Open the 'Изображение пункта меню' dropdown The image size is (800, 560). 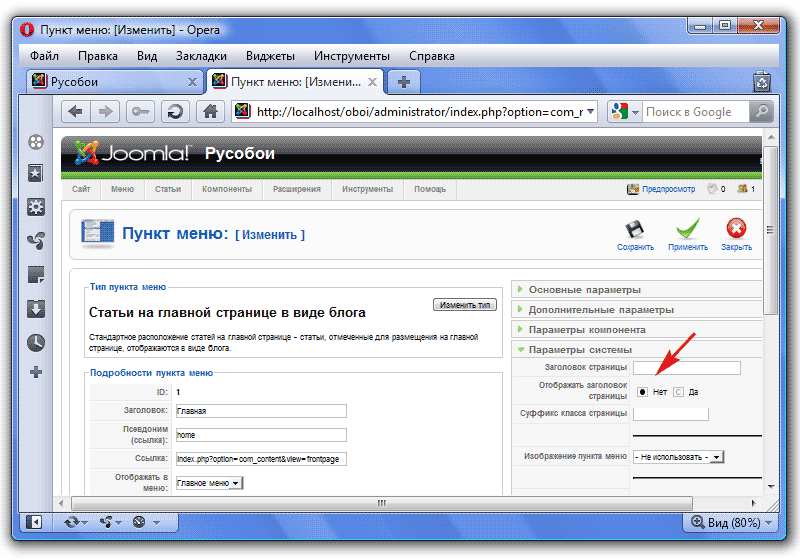point(679,457)
